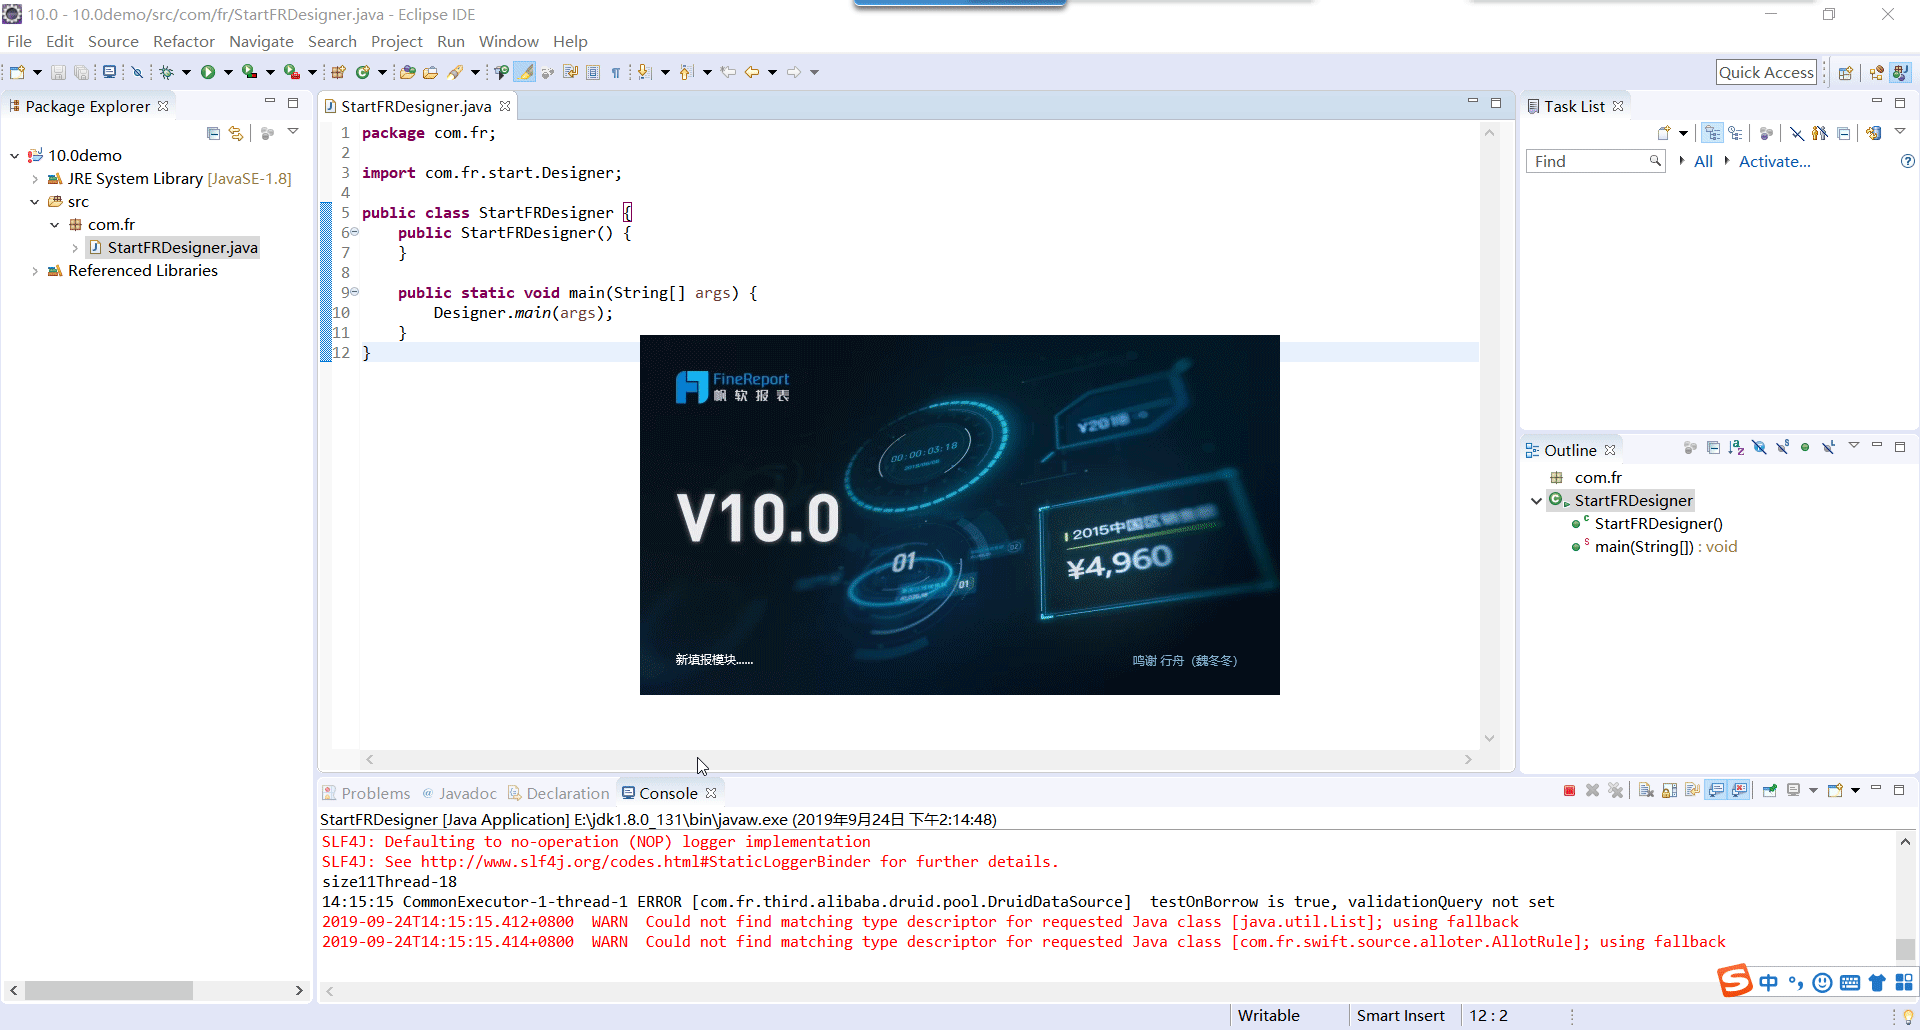Image resolution: width=1920 pixels, height=1030 pixels.
Task: Click the All link in Task List
Action: pyautogui.click(x=1703, y=161)
